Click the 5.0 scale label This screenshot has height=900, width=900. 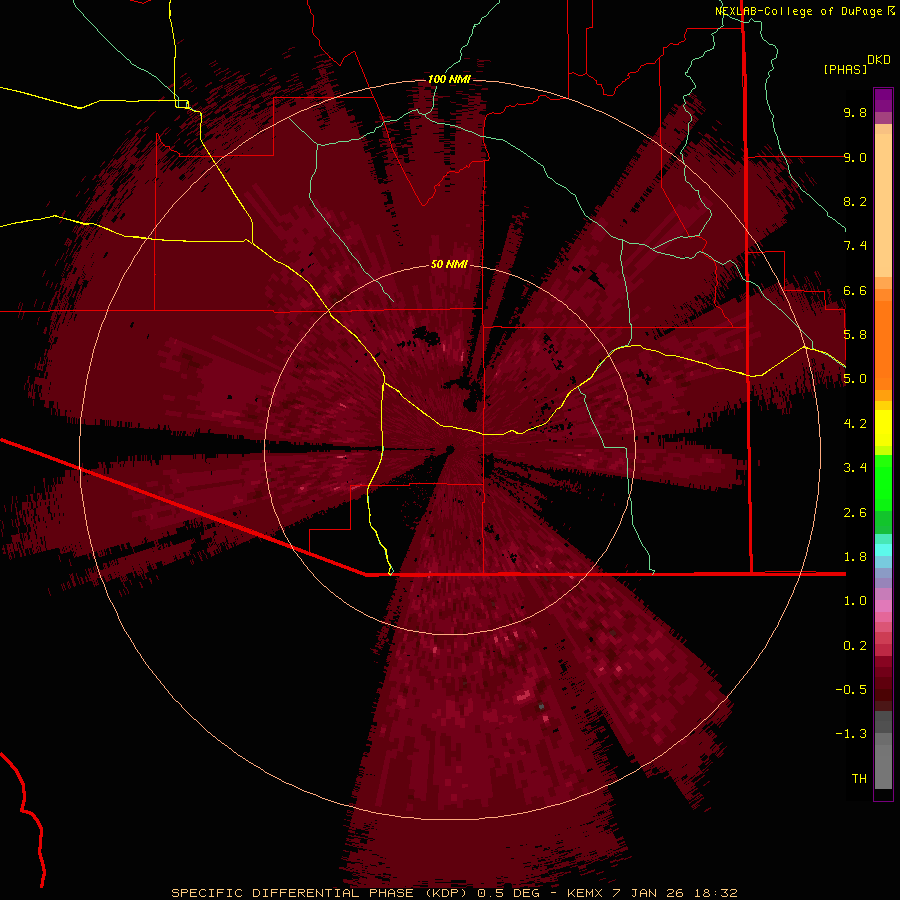point(855,379)
